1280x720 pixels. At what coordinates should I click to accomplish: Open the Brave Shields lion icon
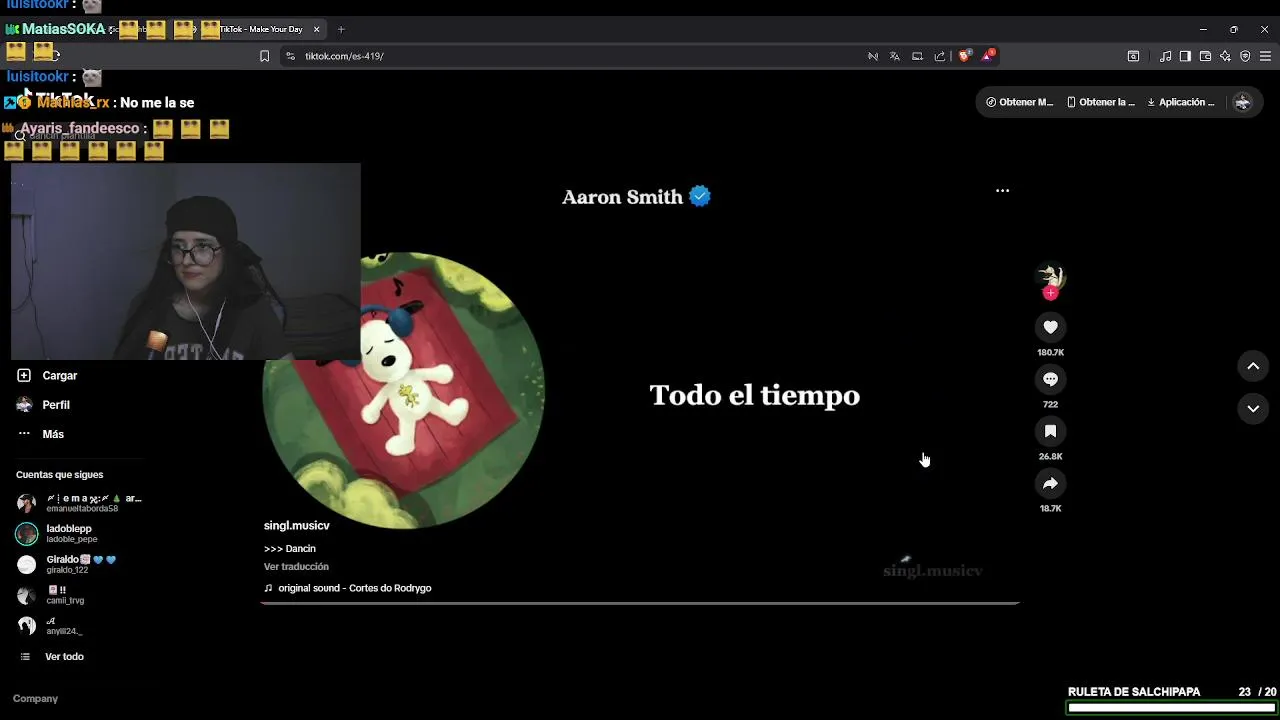(x=964, y=56)
